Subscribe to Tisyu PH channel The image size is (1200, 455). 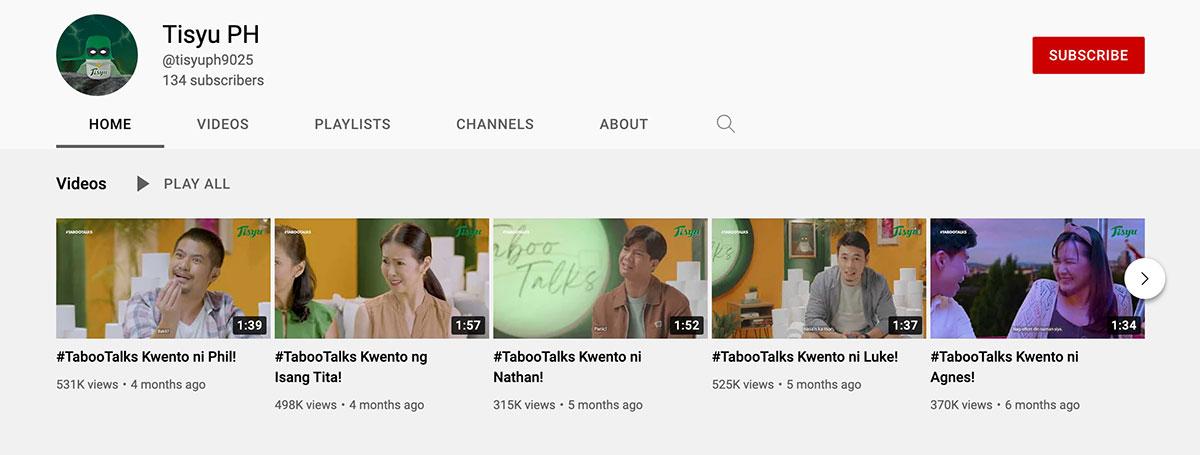(x=1088, y=55)
